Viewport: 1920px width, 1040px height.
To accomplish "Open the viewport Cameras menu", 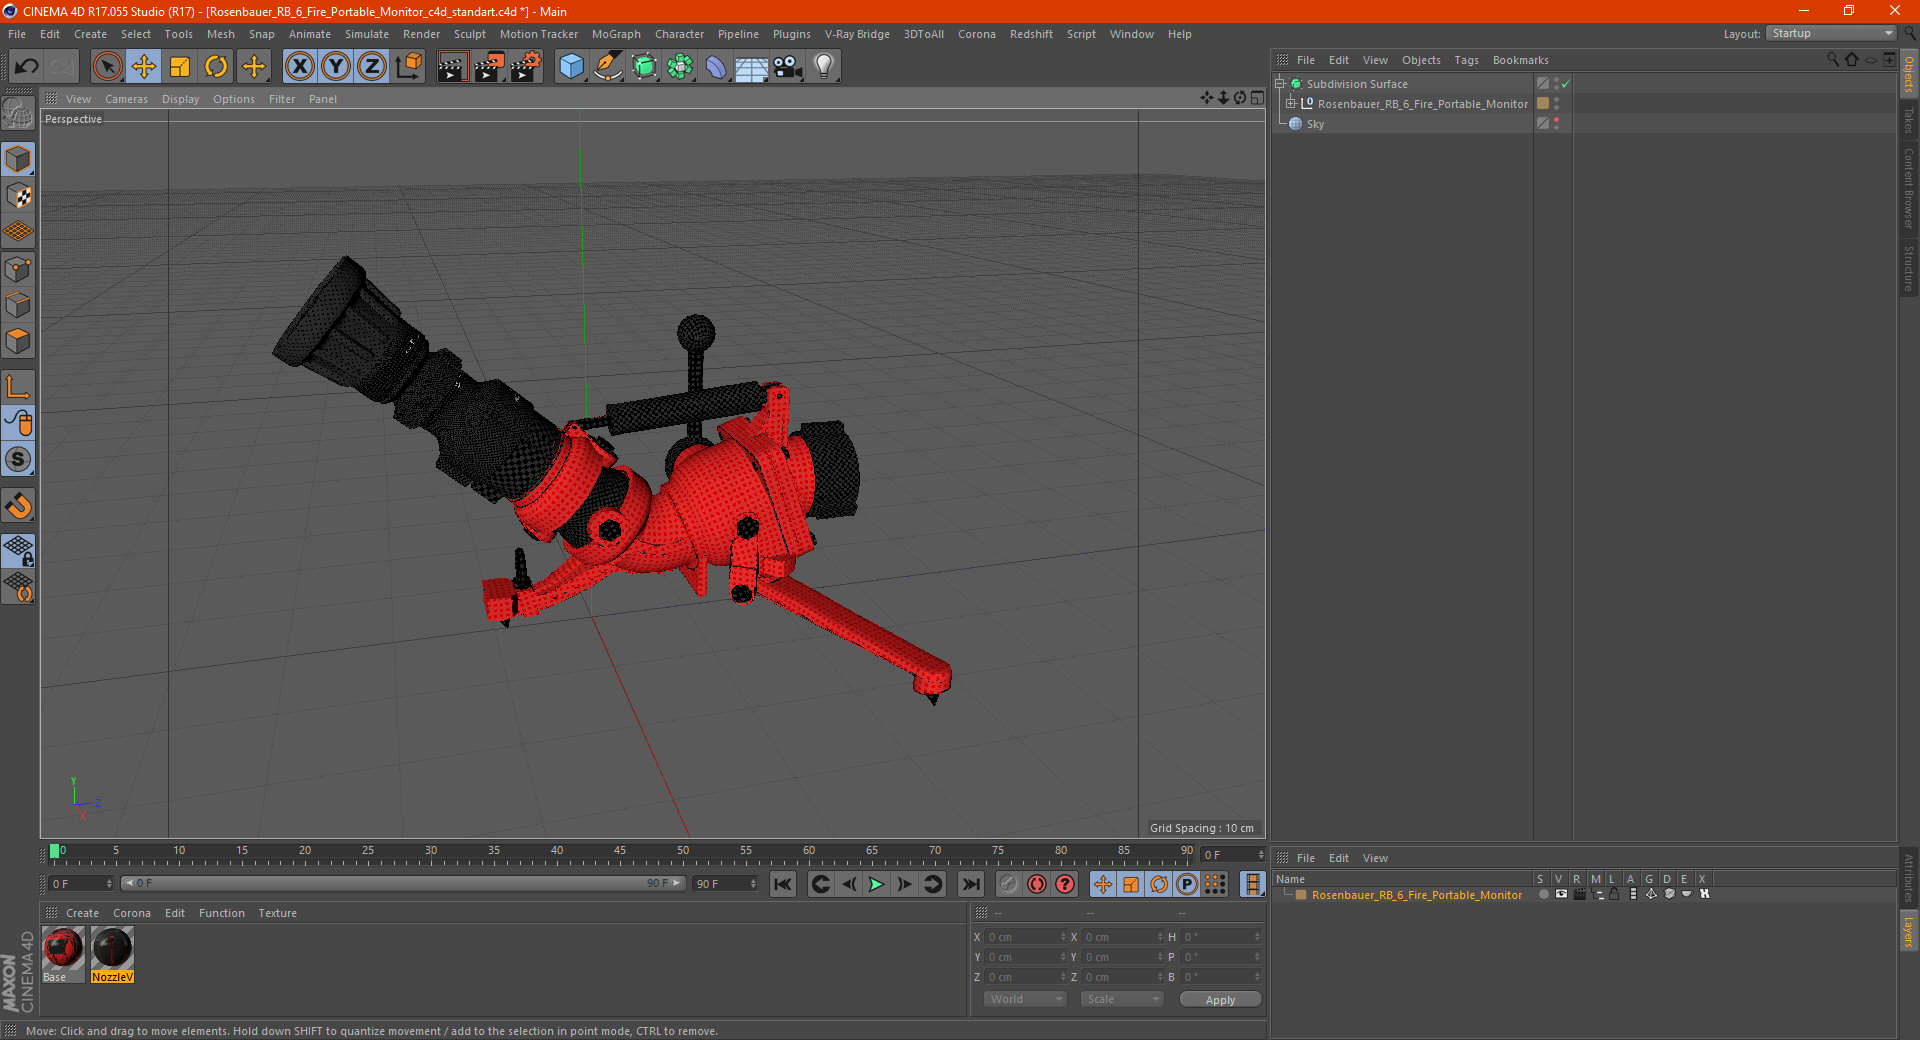I will 126,99.
